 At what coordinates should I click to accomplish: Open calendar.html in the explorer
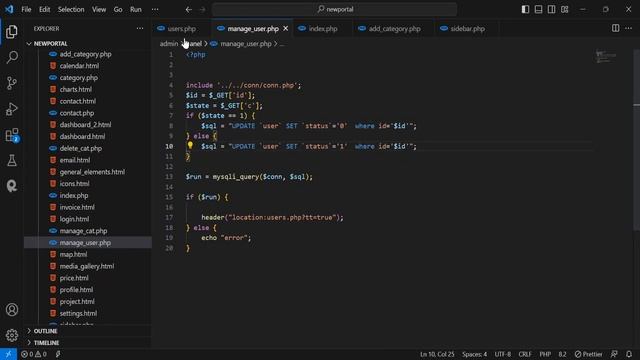[x=79, y=66]
